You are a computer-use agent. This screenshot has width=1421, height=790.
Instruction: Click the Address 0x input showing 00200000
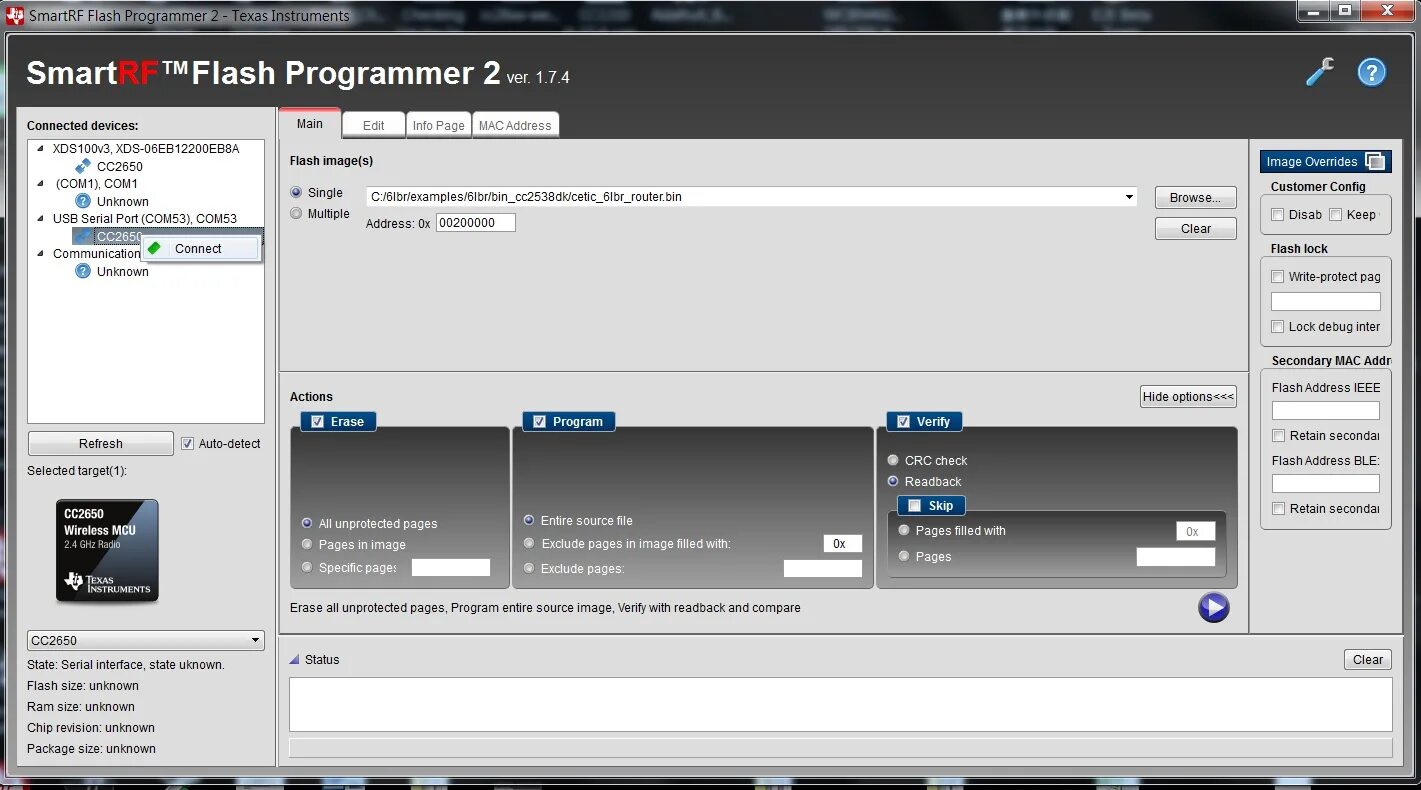point(475,223)
